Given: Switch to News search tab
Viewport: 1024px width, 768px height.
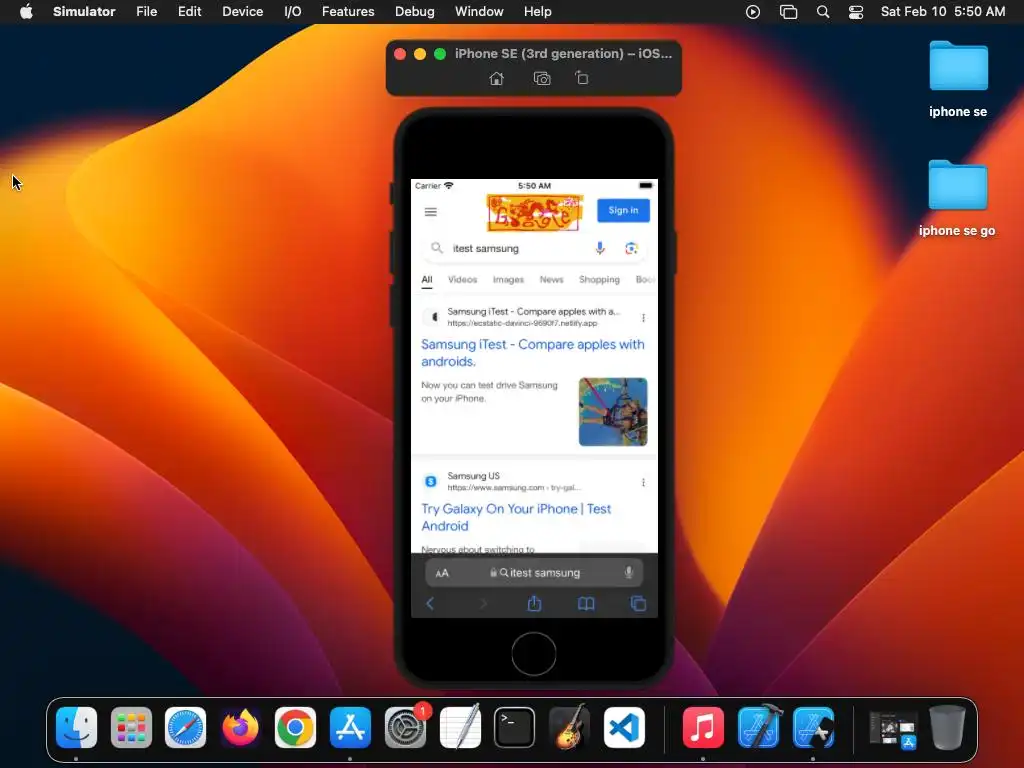Looking at the screenshot, I should click(x=551, y=280).
